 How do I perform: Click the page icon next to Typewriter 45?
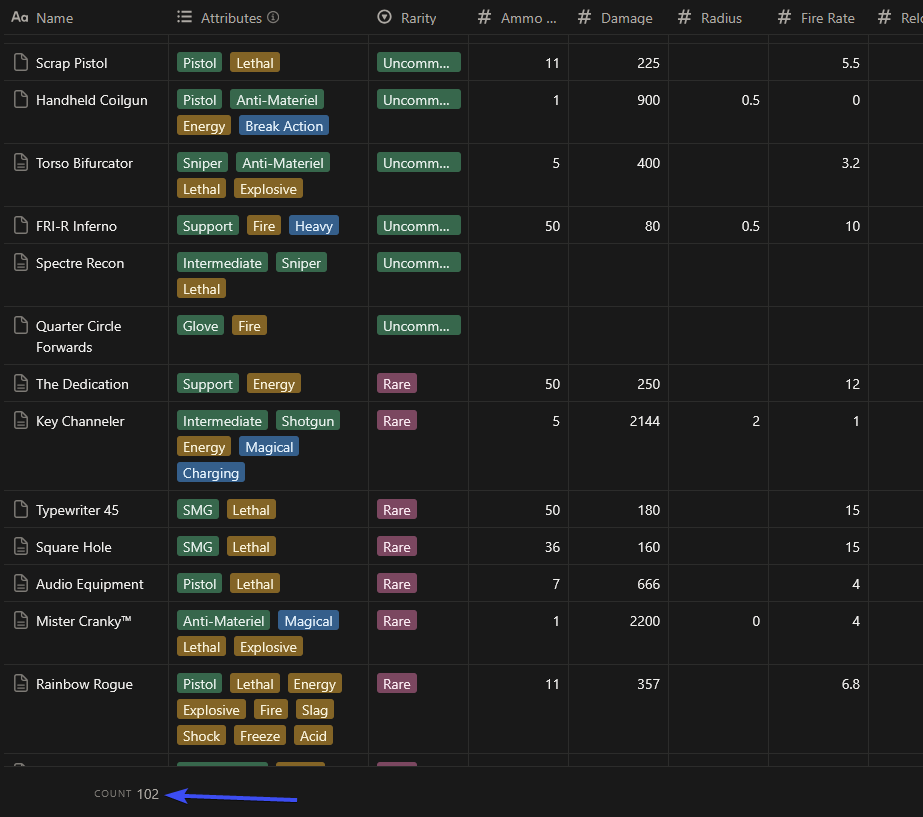21,510
